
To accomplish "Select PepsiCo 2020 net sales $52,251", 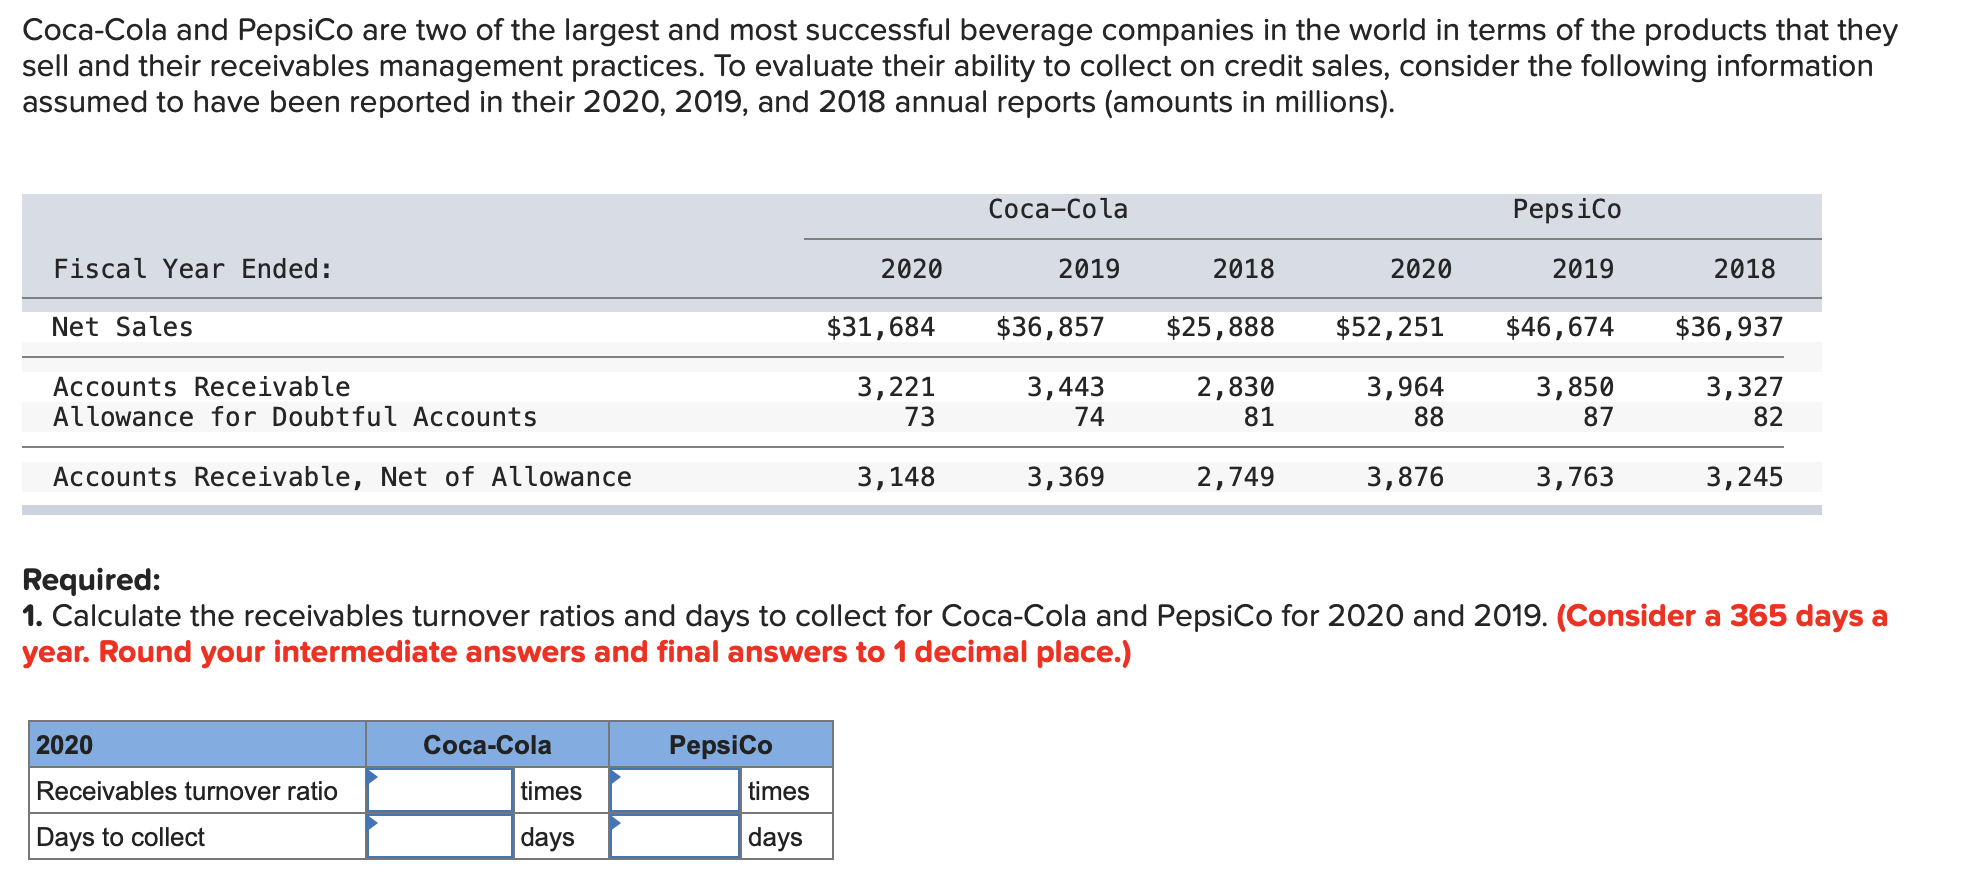I will [1390, 327].
